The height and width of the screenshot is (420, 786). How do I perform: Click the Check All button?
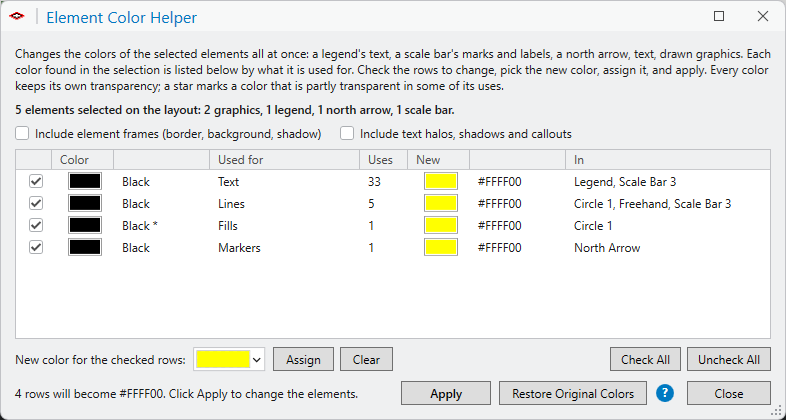tap(645, 359)
